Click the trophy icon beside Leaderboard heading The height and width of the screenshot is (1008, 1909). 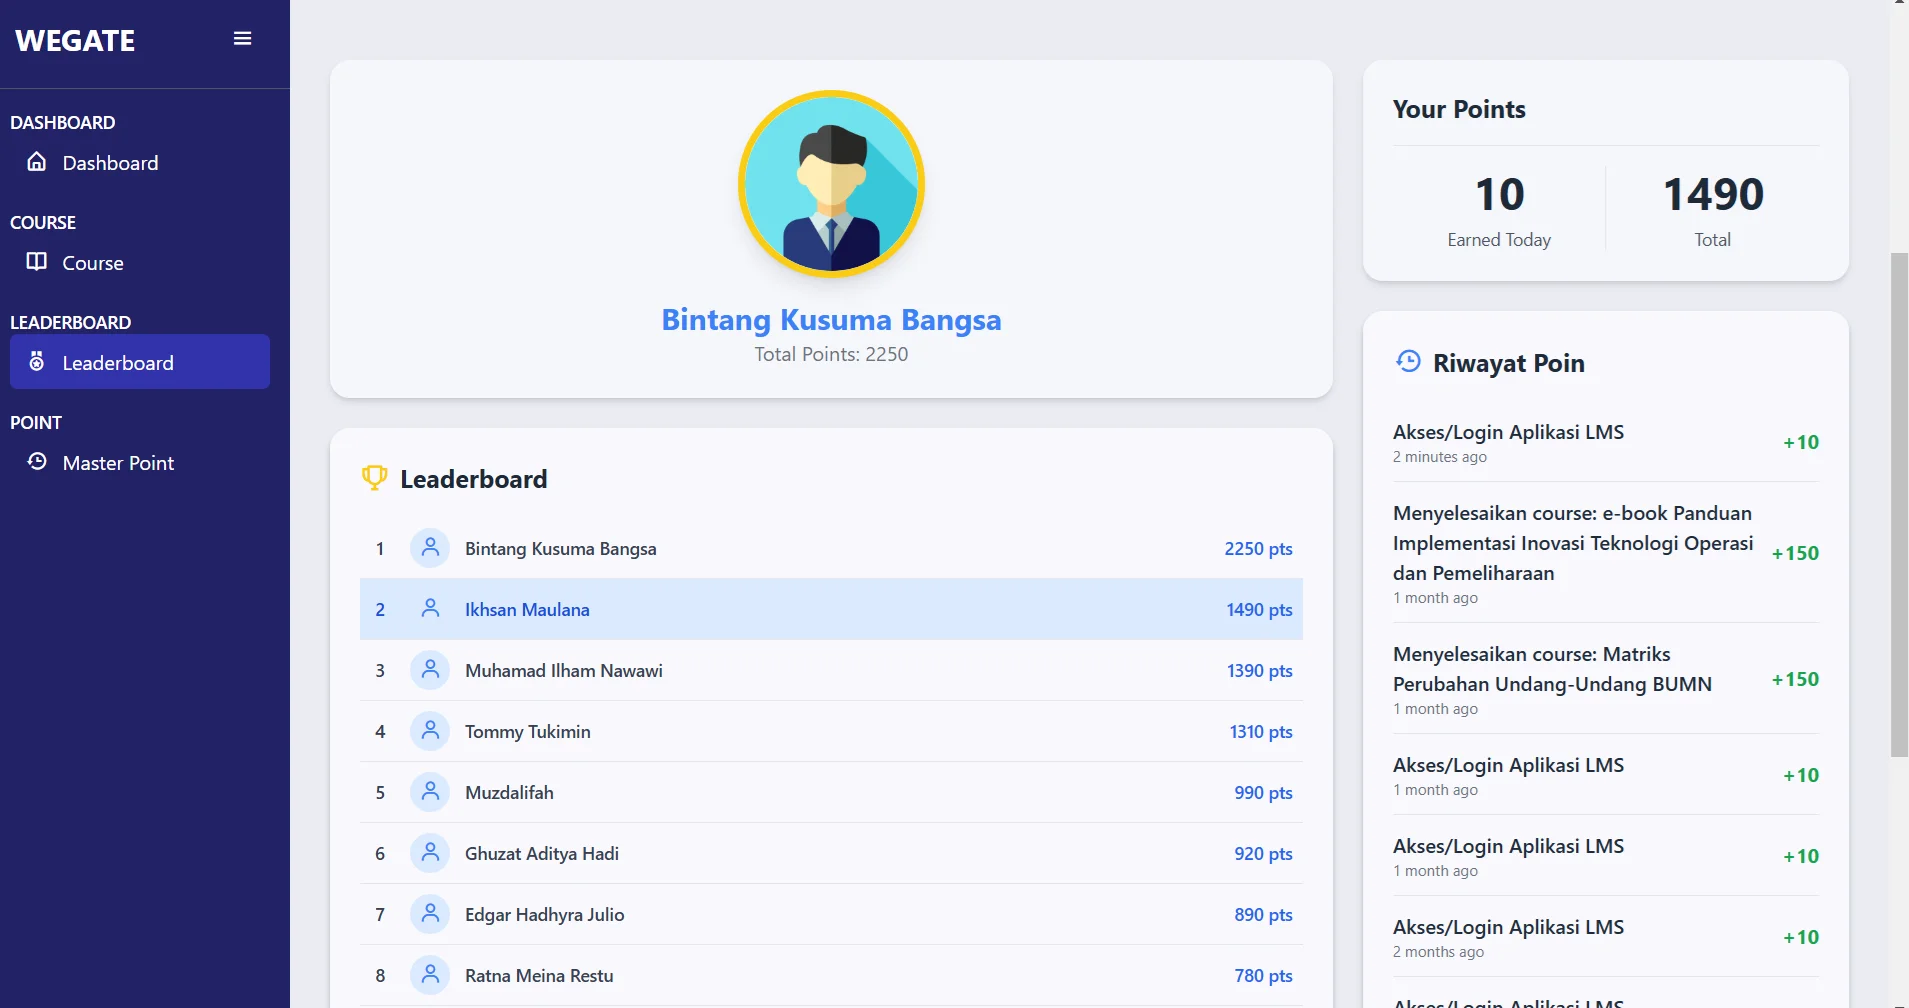click(374, 478)
